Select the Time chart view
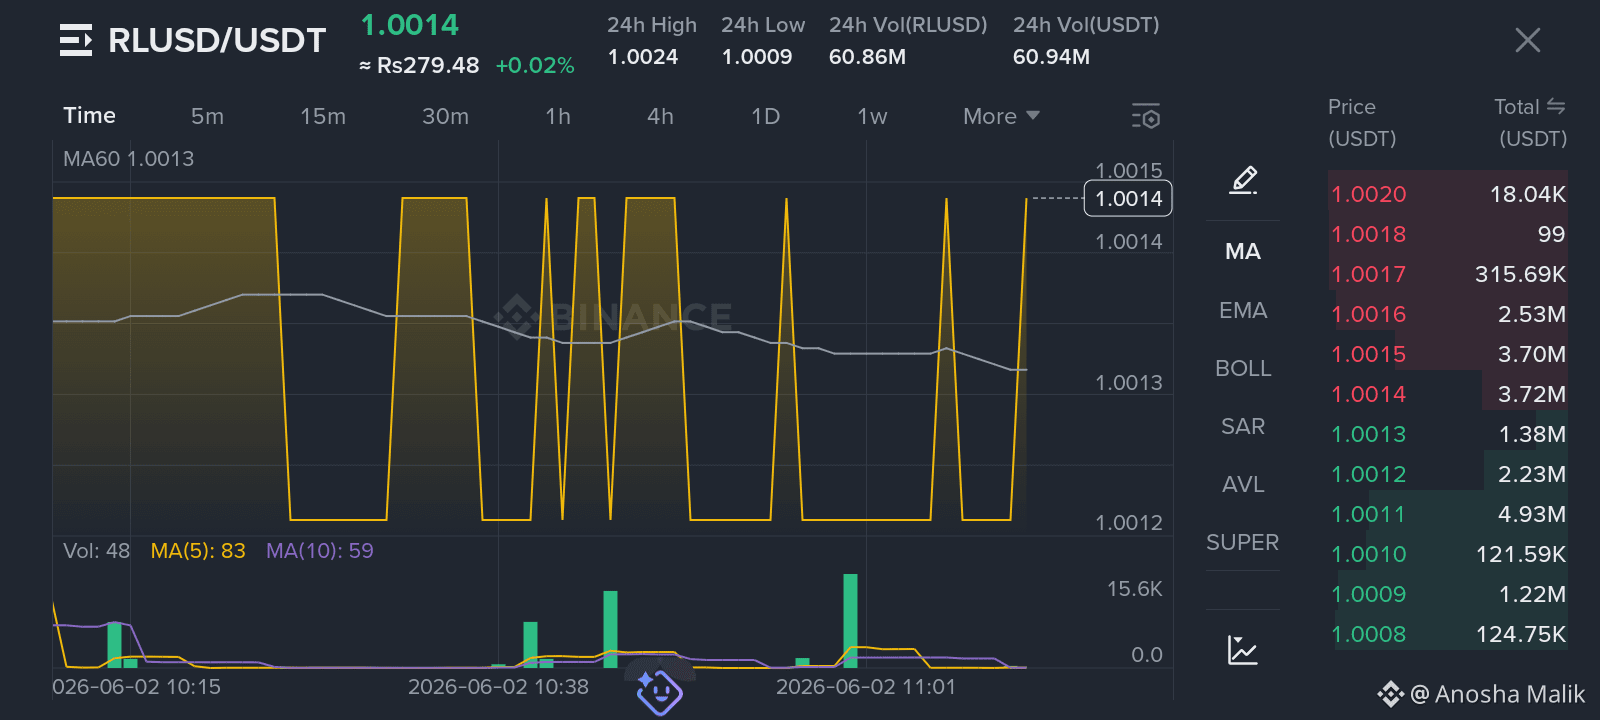The image size is (1600, 720). (x=89, y=115)
